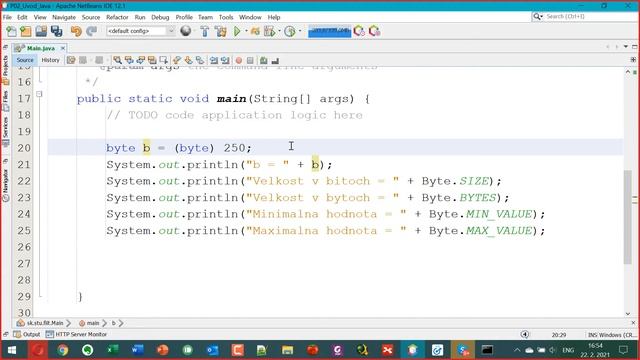Click the Next Bookmark icon

[x=188, y=60]
